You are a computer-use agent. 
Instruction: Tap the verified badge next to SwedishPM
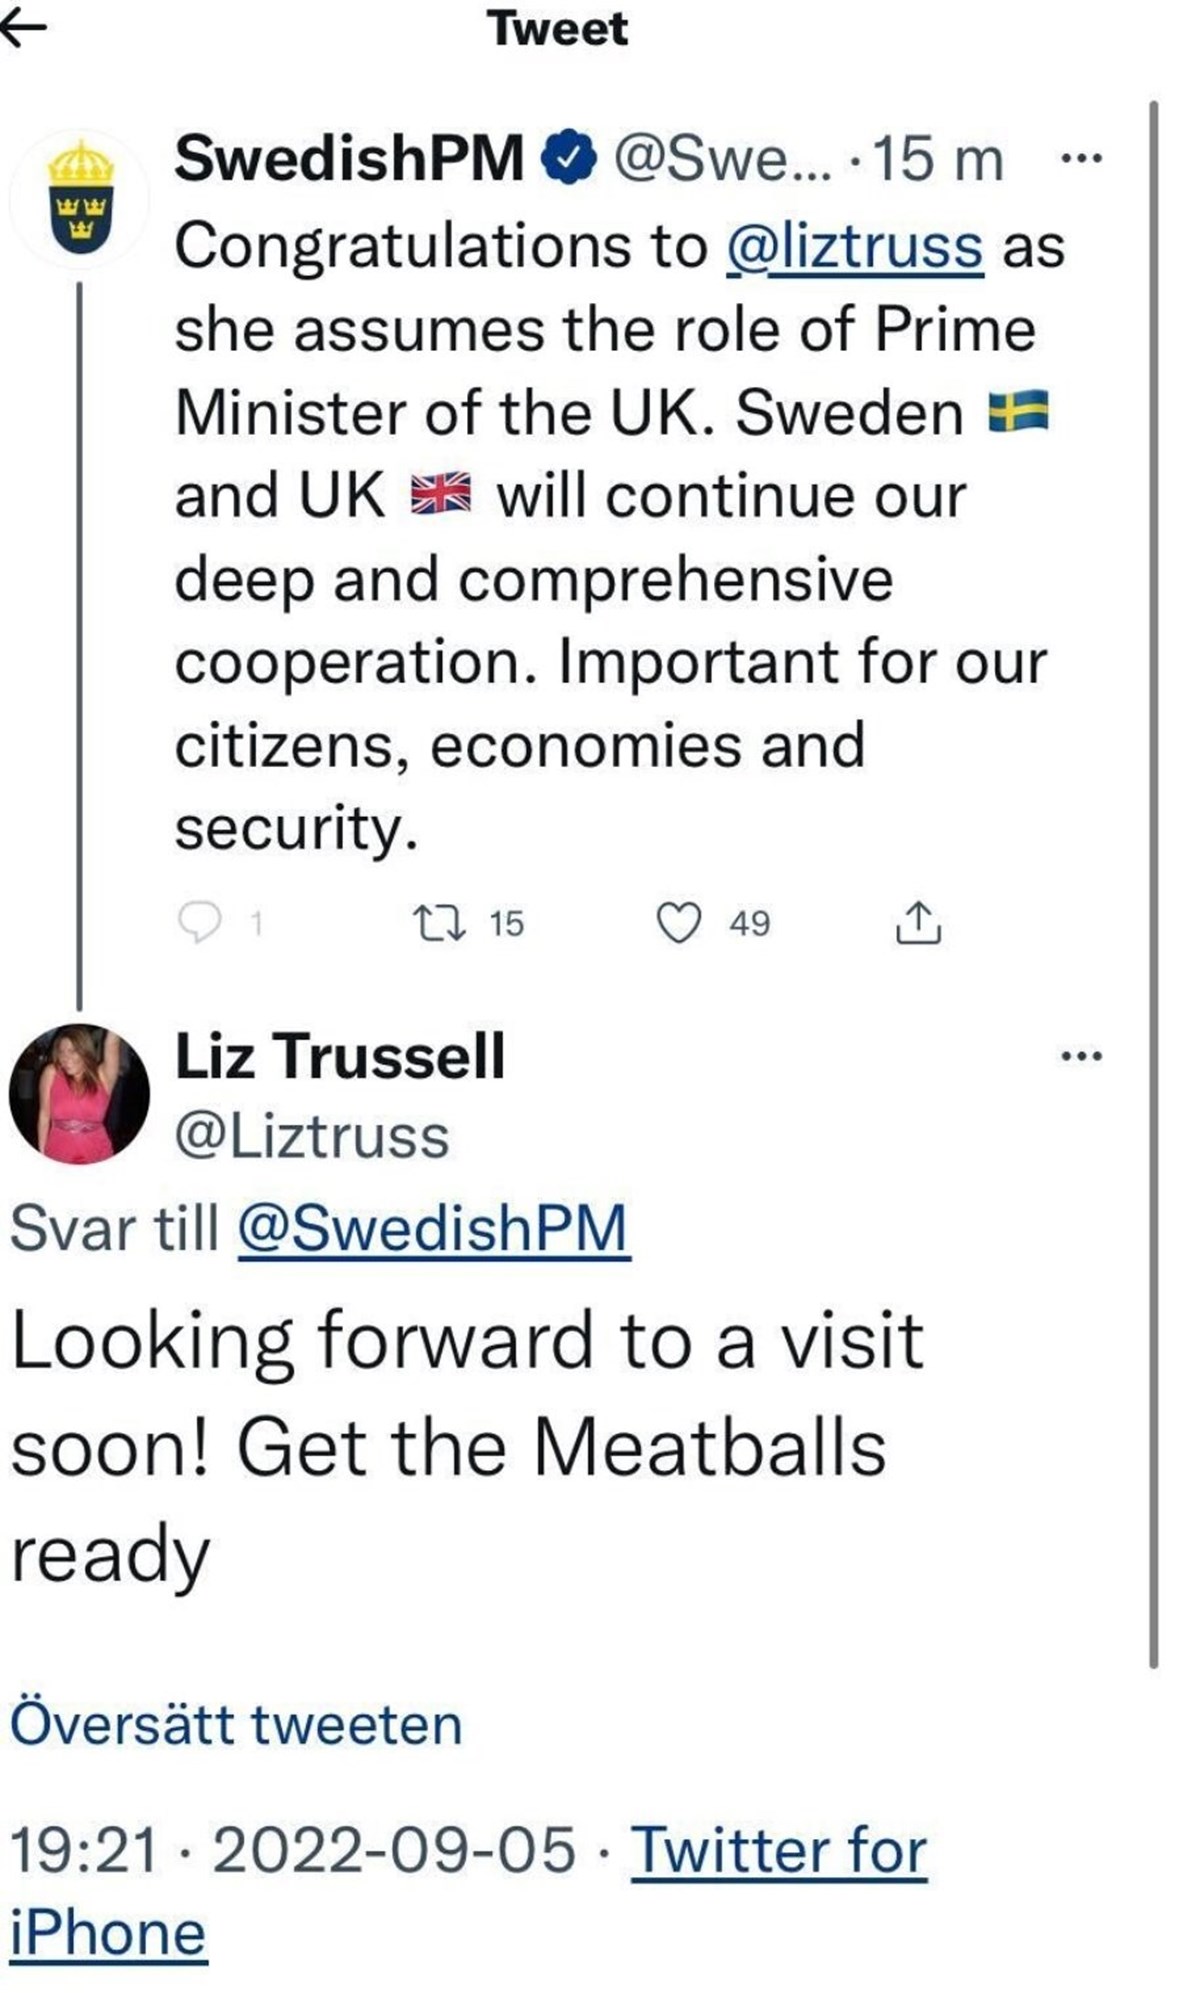click(568, 158)
